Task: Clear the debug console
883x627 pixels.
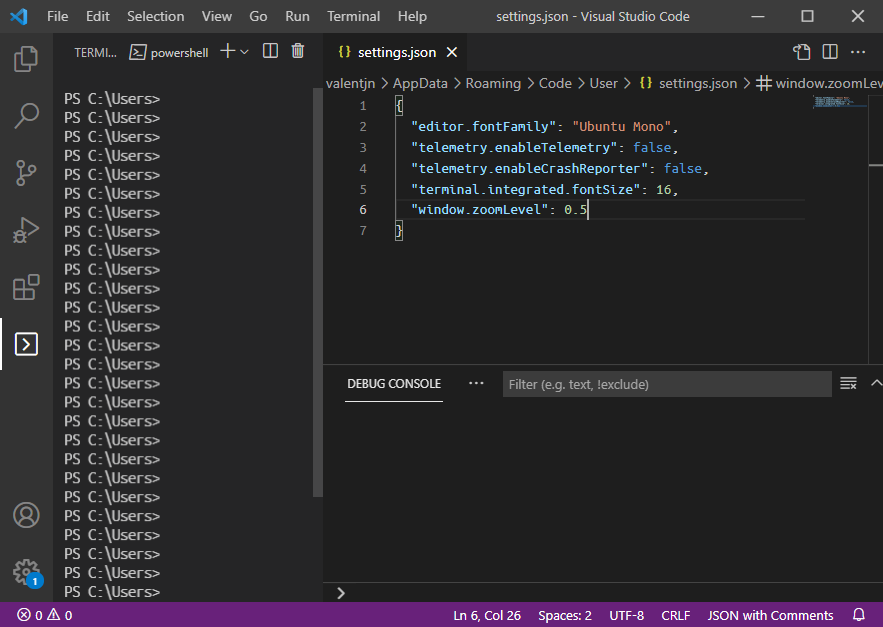Action: [x=848, y=384]
